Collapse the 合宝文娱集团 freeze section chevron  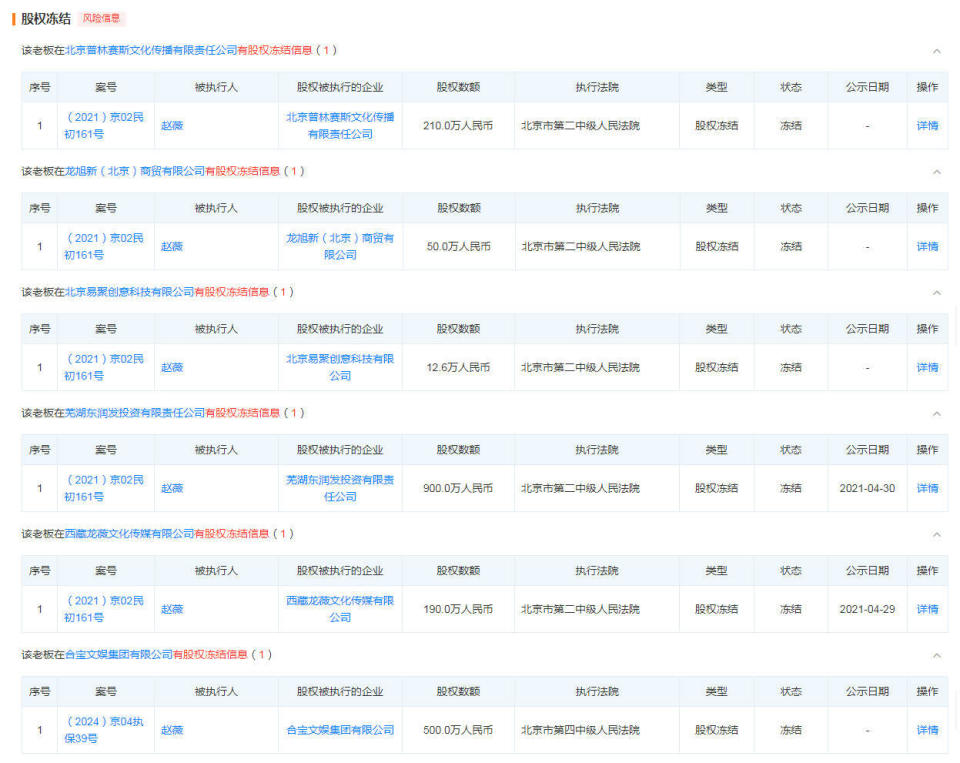click(936, 655)
